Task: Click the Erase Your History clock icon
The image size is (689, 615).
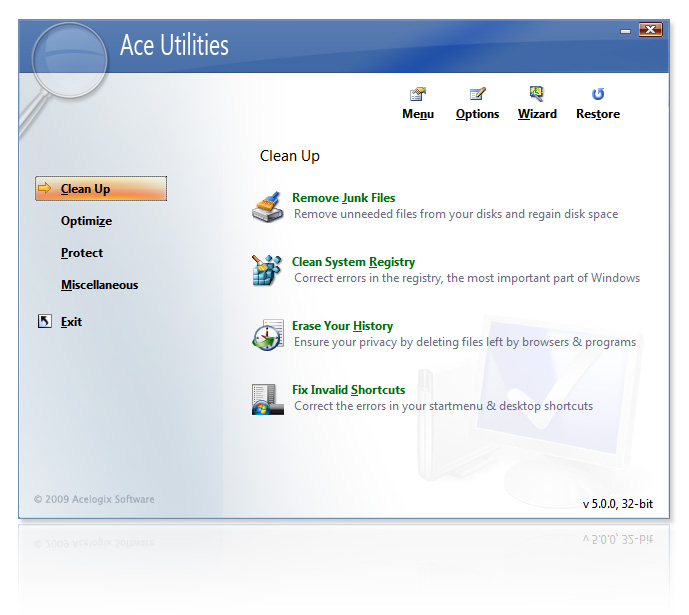Action: (268, 335)
